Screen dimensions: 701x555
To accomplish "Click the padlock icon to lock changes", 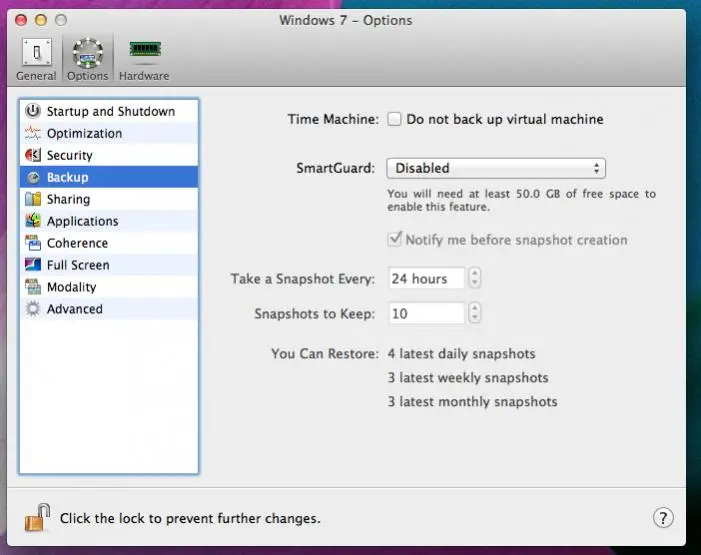I will (x=37, y=517).
